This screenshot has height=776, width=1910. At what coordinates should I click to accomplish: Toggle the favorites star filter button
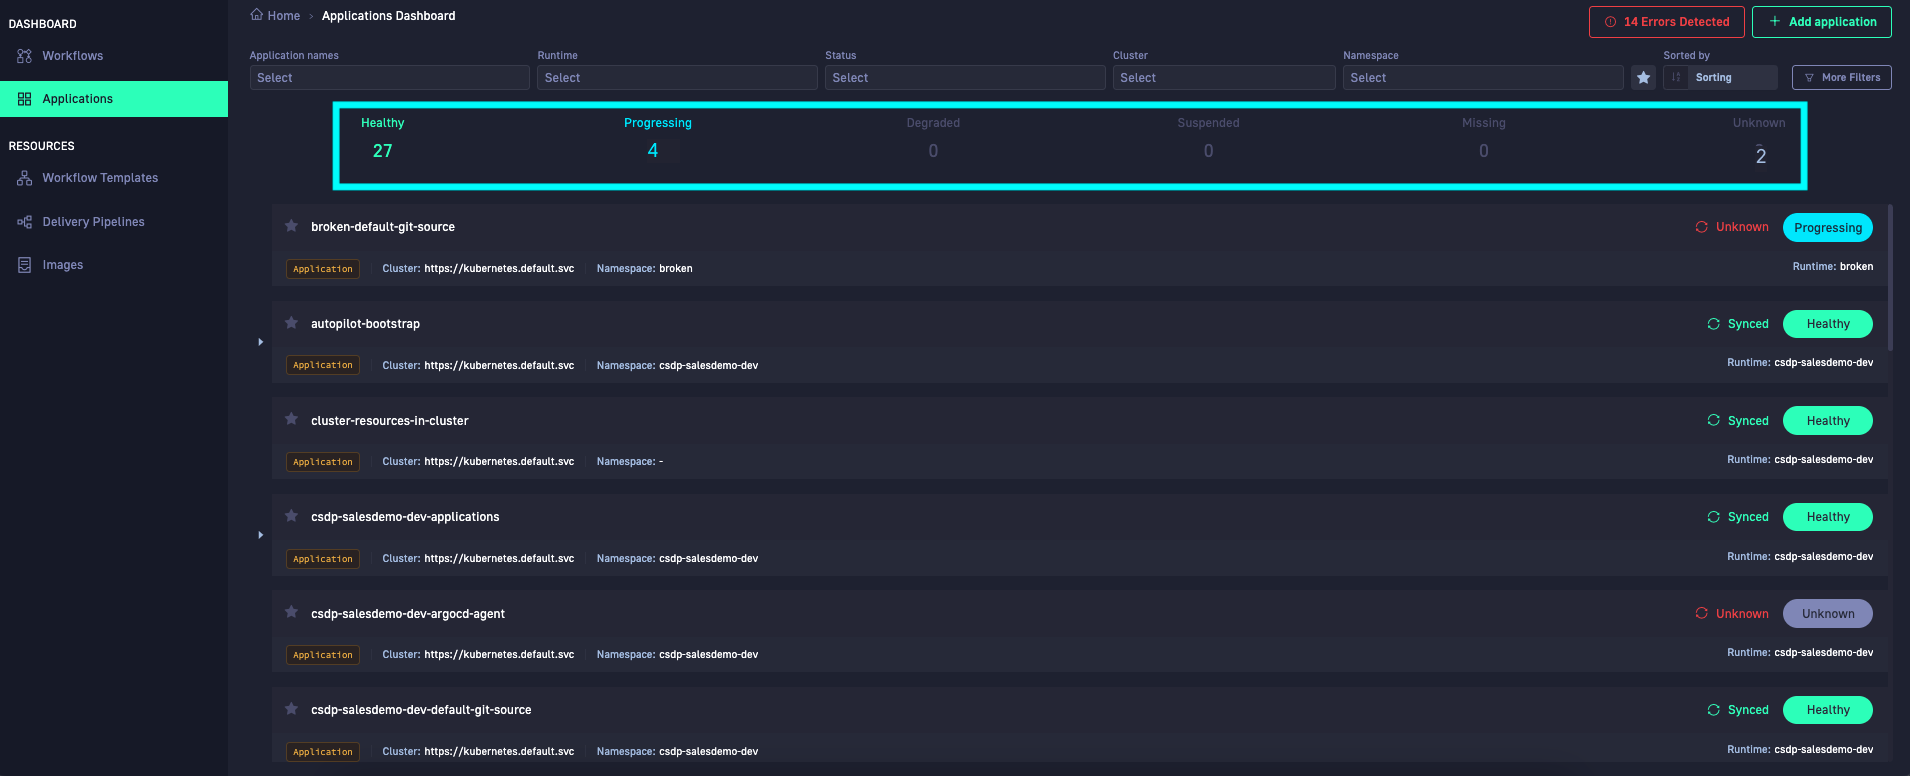click(x=1643, y=77)
